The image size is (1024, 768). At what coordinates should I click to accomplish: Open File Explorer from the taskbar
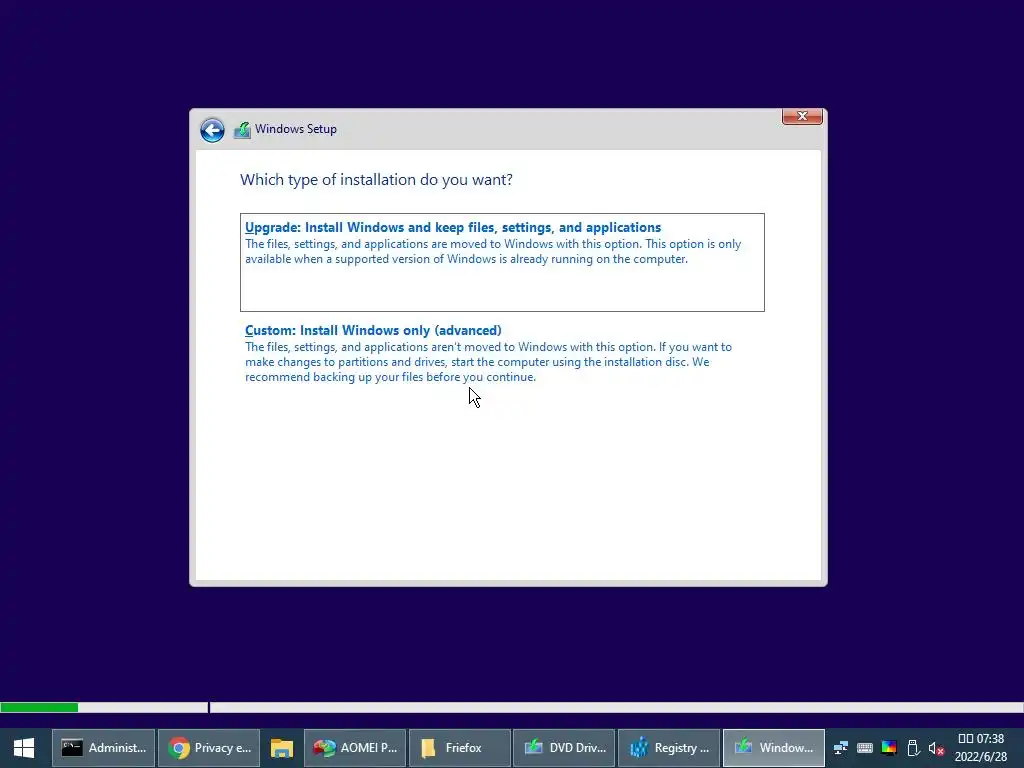282,748
